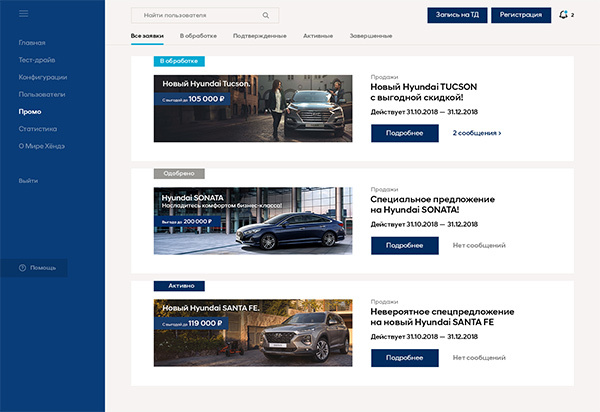
Task: Click the Продажи label on the SANTA FE card
Action: (x=384, y=301)
